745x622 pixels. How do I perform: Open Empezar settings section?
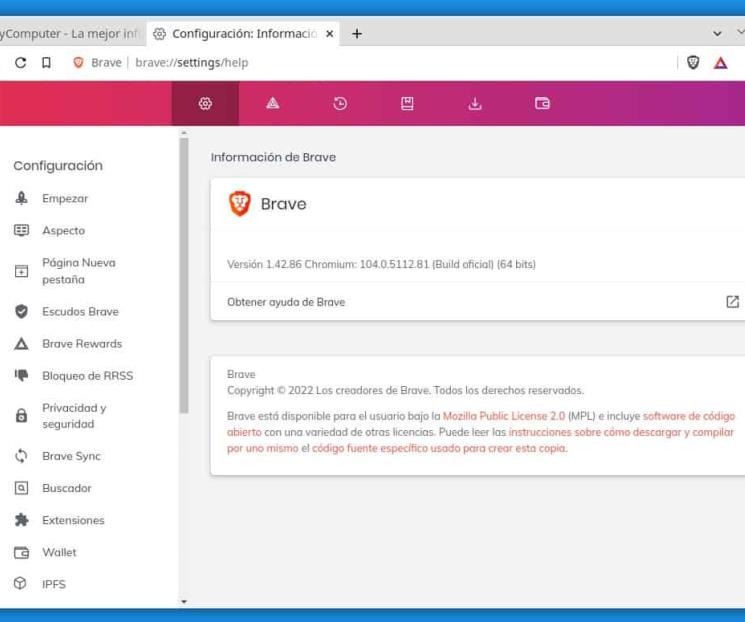tap(65, 198)
